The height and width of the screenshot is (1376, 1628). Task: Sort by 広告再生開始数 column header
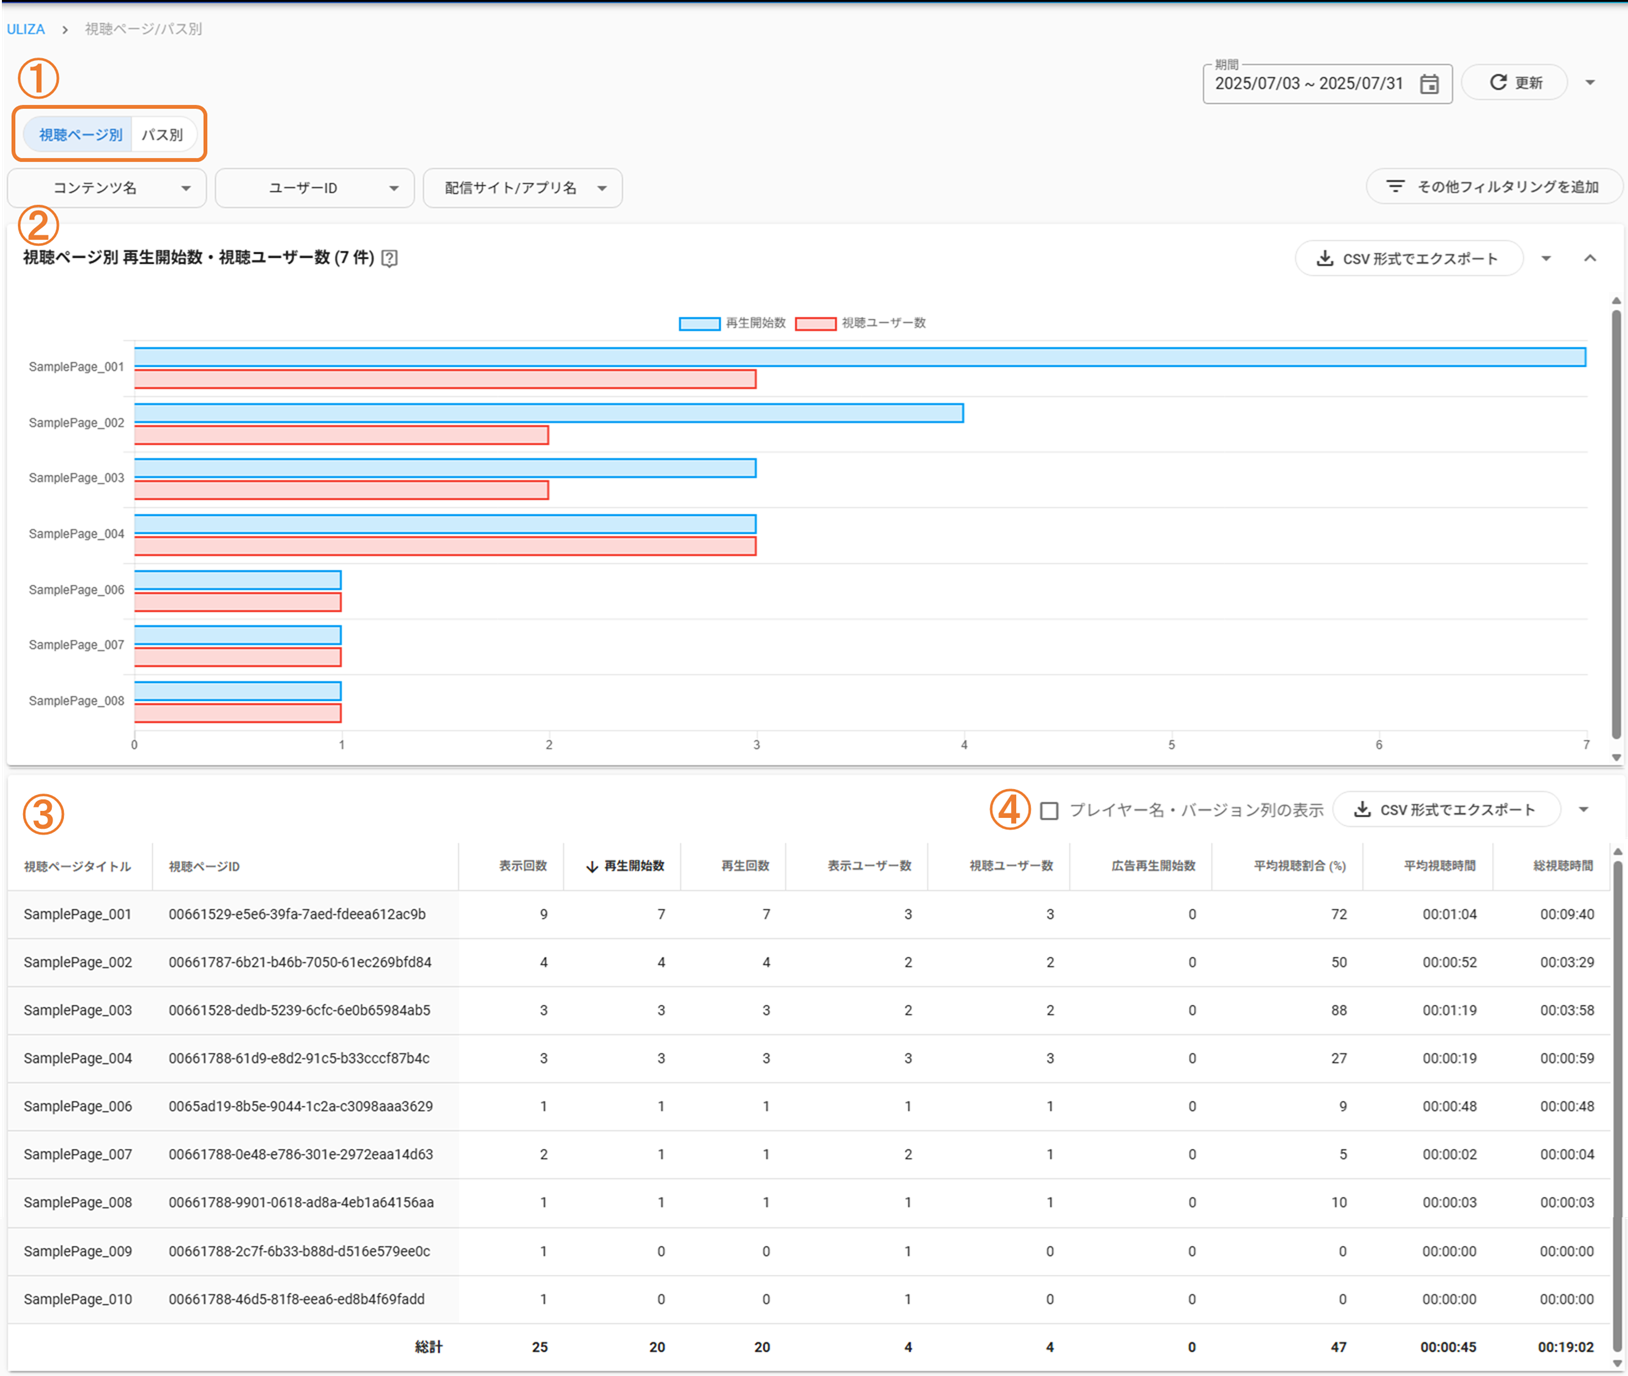(x=1153, y=866)
